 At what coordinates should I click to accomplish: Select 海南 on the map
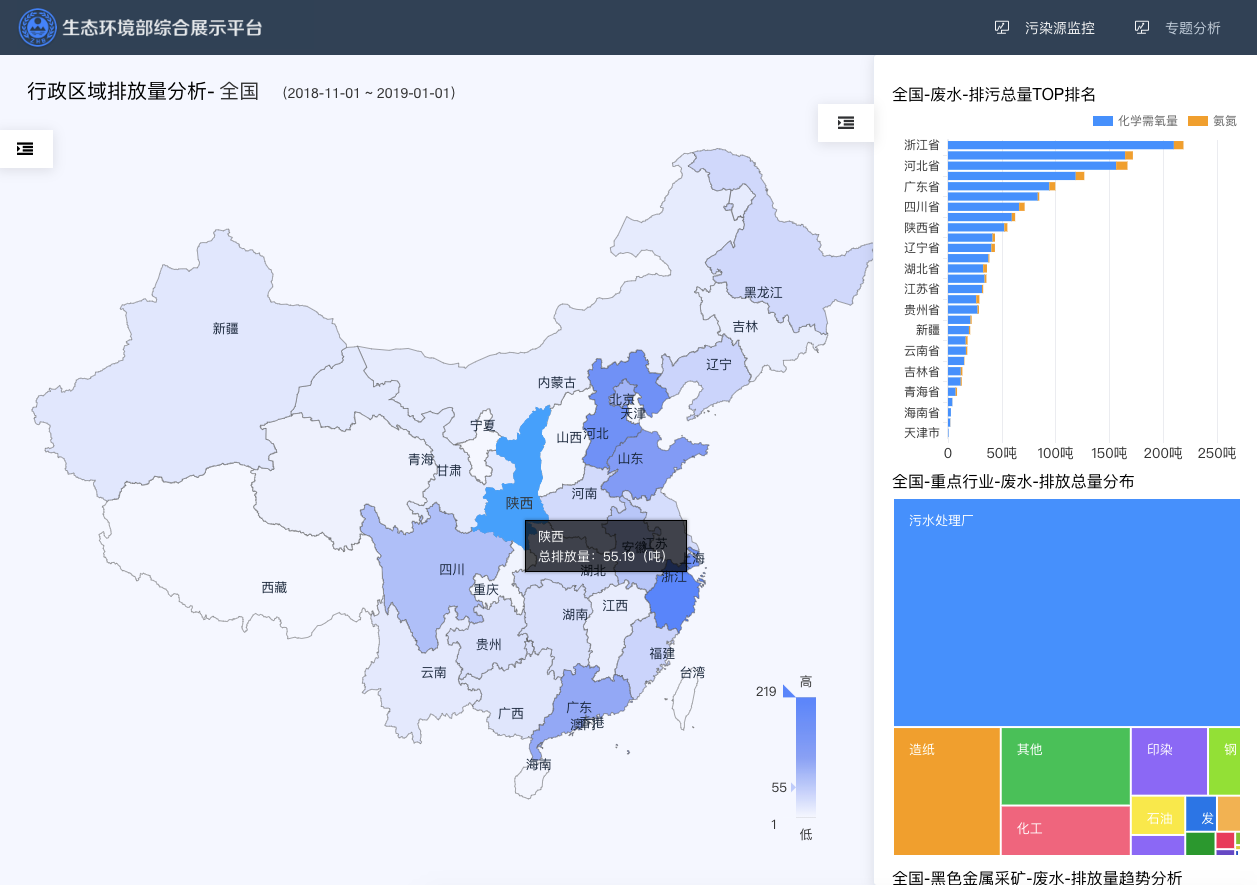point(539,765)
